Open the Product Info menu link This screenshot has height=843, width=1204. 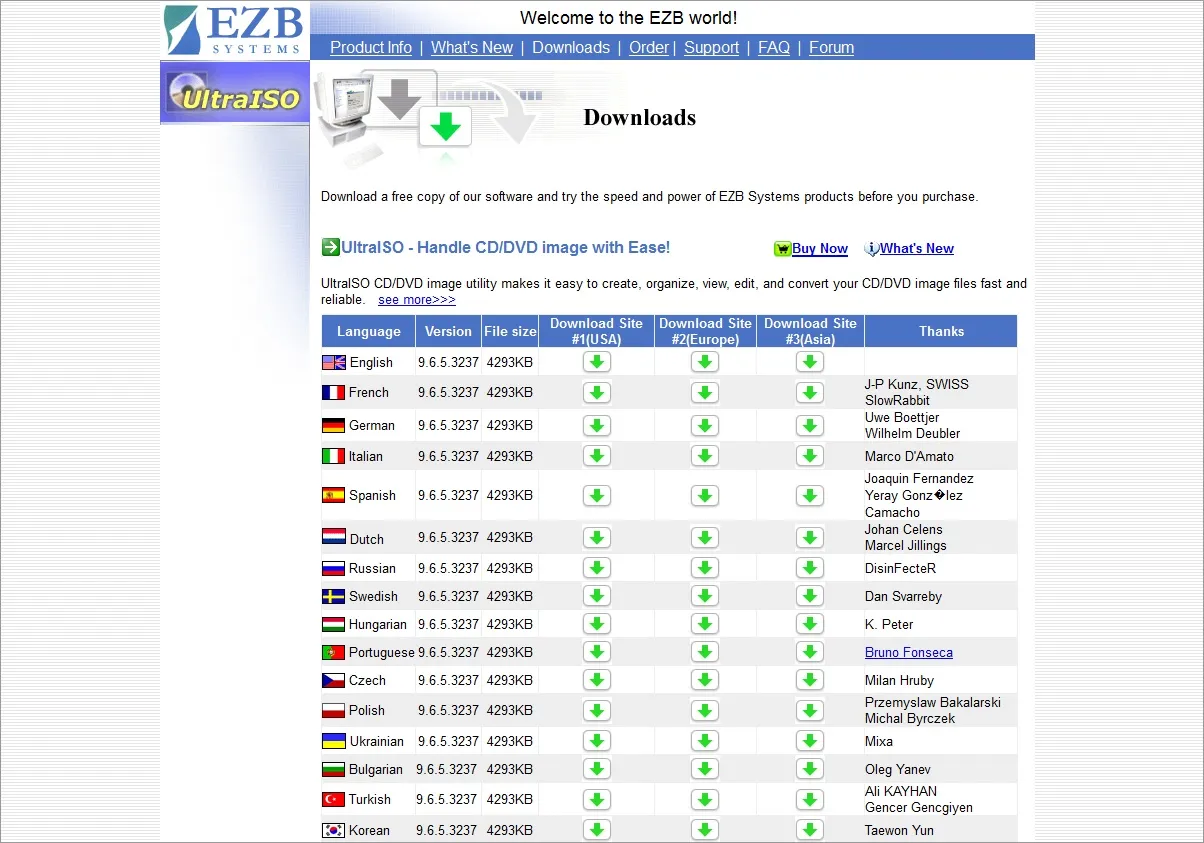coord(371,47)
